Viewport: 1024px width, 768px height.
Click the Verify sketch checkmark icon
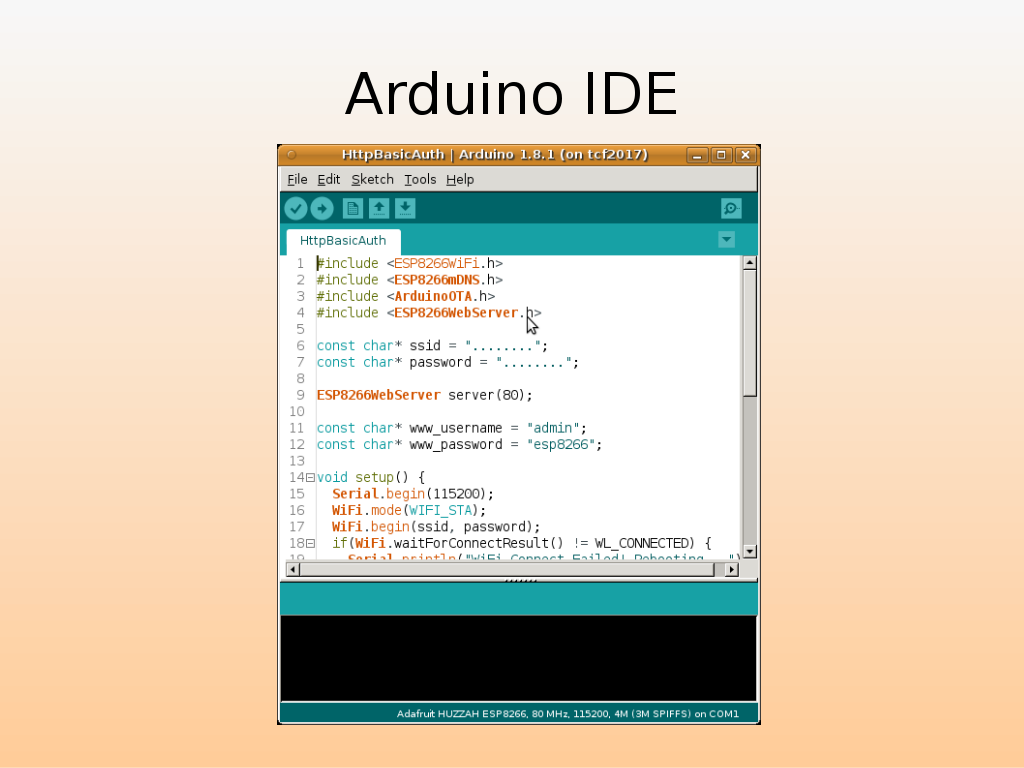[x=296, y=208]
